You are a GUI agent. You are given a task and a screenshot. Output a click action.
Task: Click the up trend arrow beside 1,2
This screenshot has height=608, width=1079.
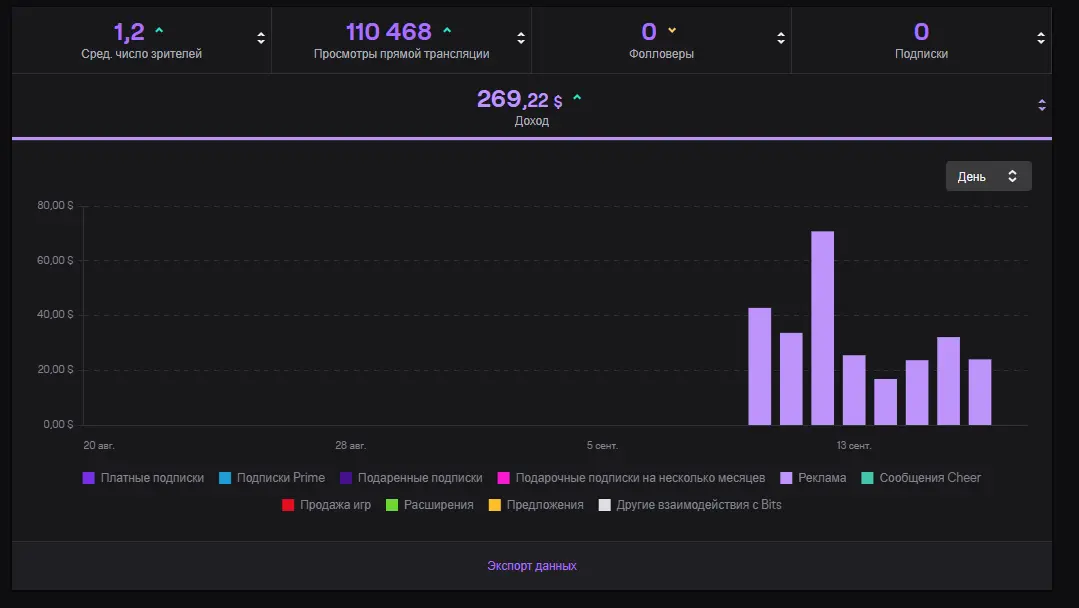click(160, 30)
